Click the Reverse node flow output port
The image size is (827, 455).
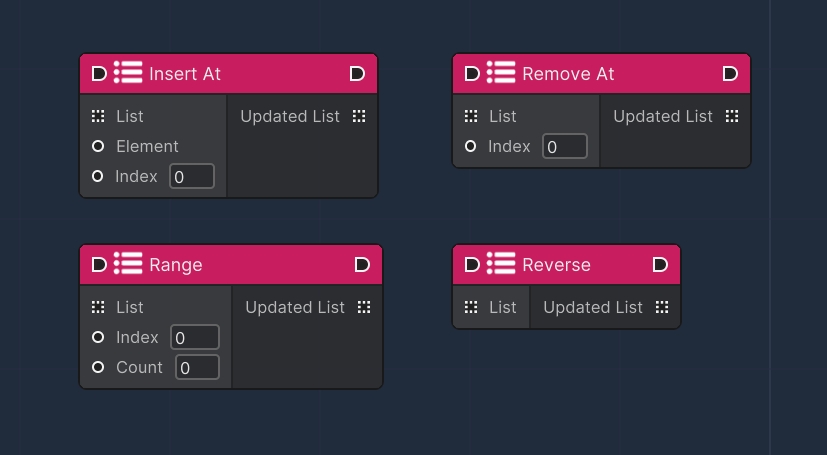coord(660,265)
